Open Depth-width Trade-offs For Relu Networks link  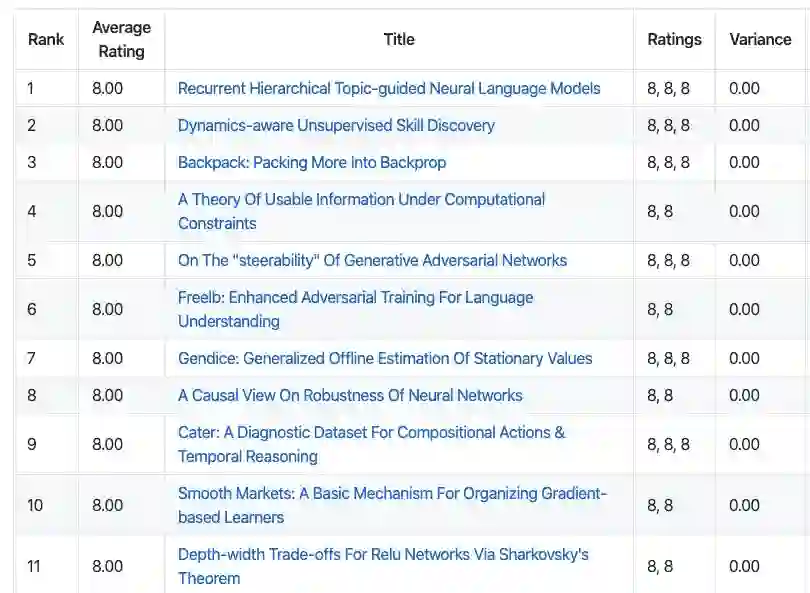point(383,554)
